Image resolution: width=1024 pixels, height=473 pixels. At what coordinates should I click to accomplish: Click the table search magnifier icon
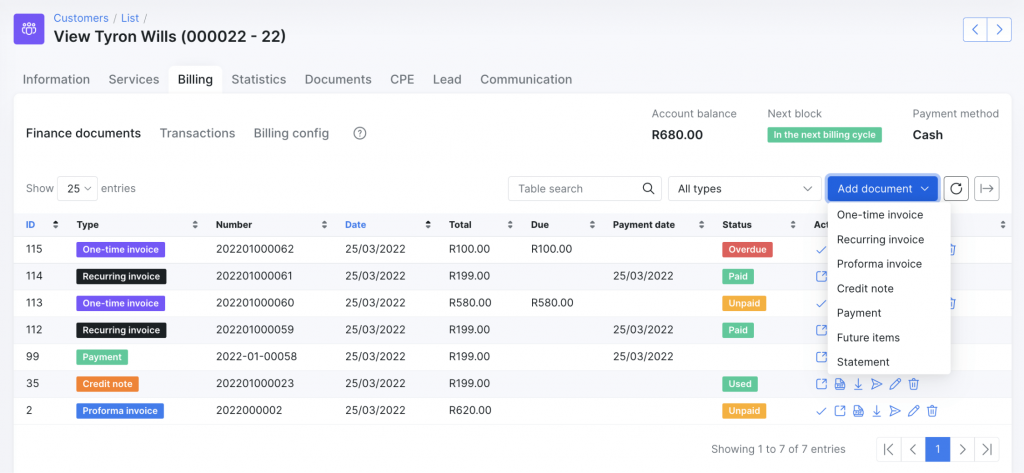click(x=648, y=188)
